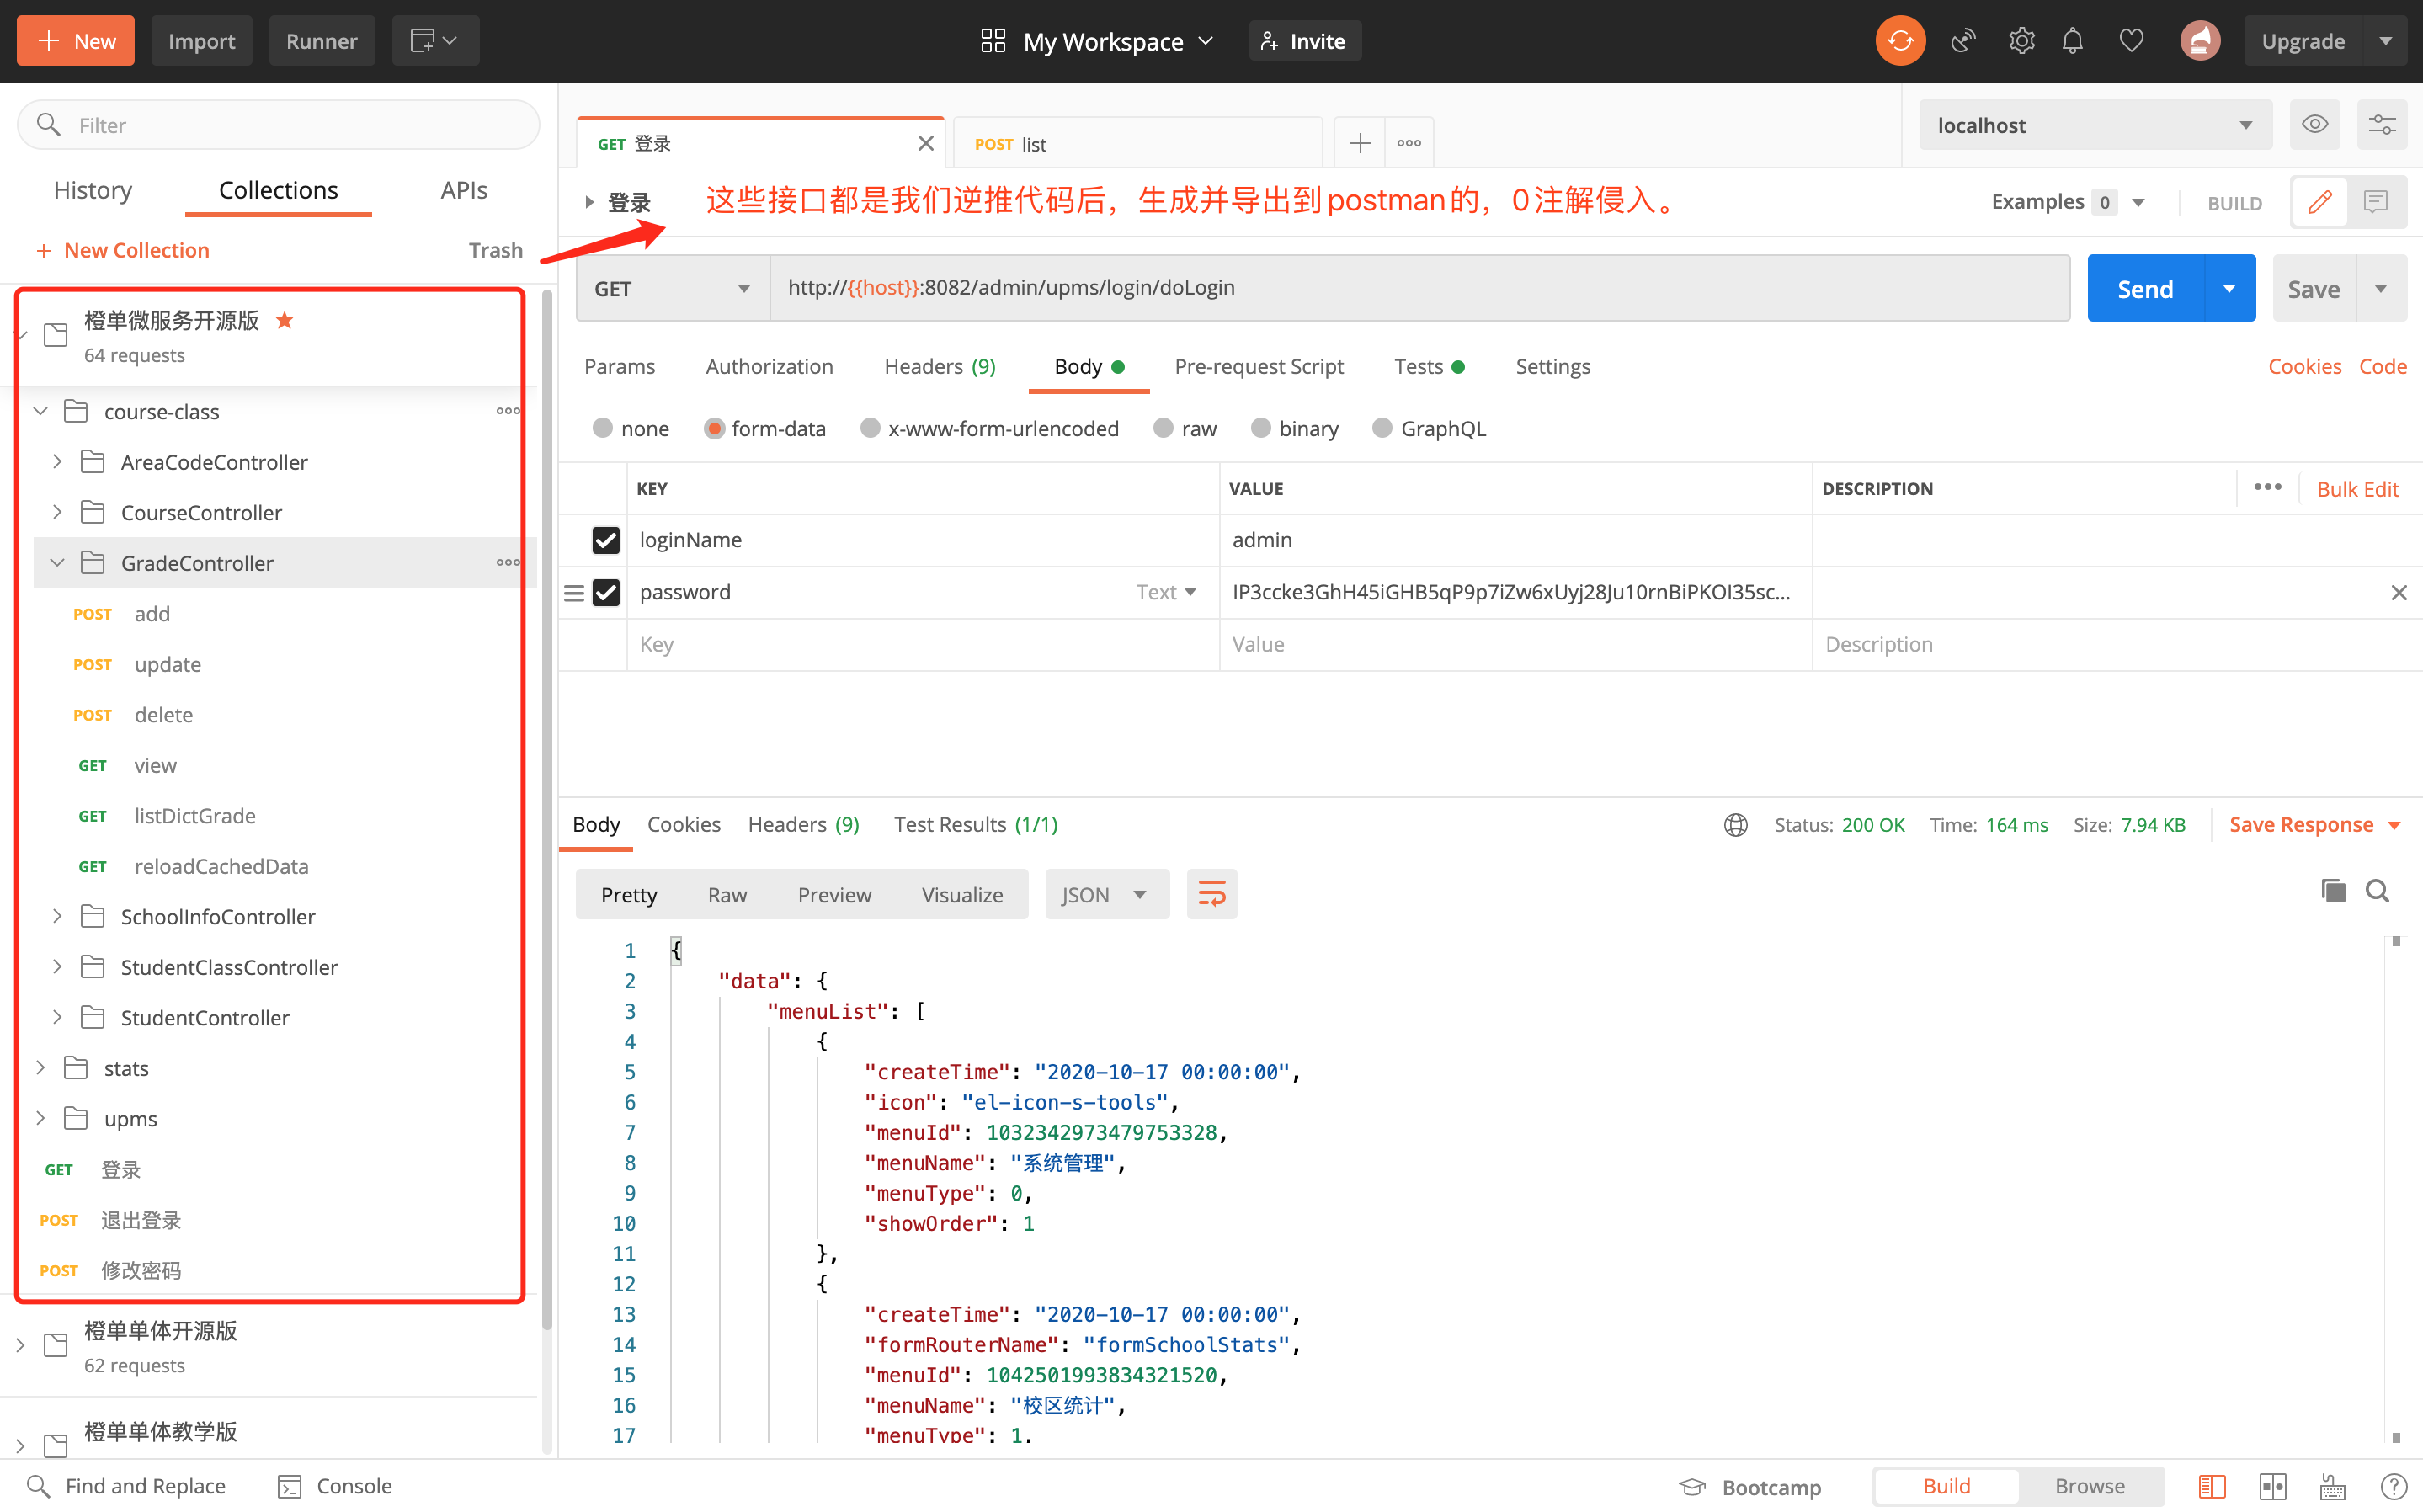2423x1512 pixels.
Task: Open the GET method dropdown
Action: pos(672,288)
